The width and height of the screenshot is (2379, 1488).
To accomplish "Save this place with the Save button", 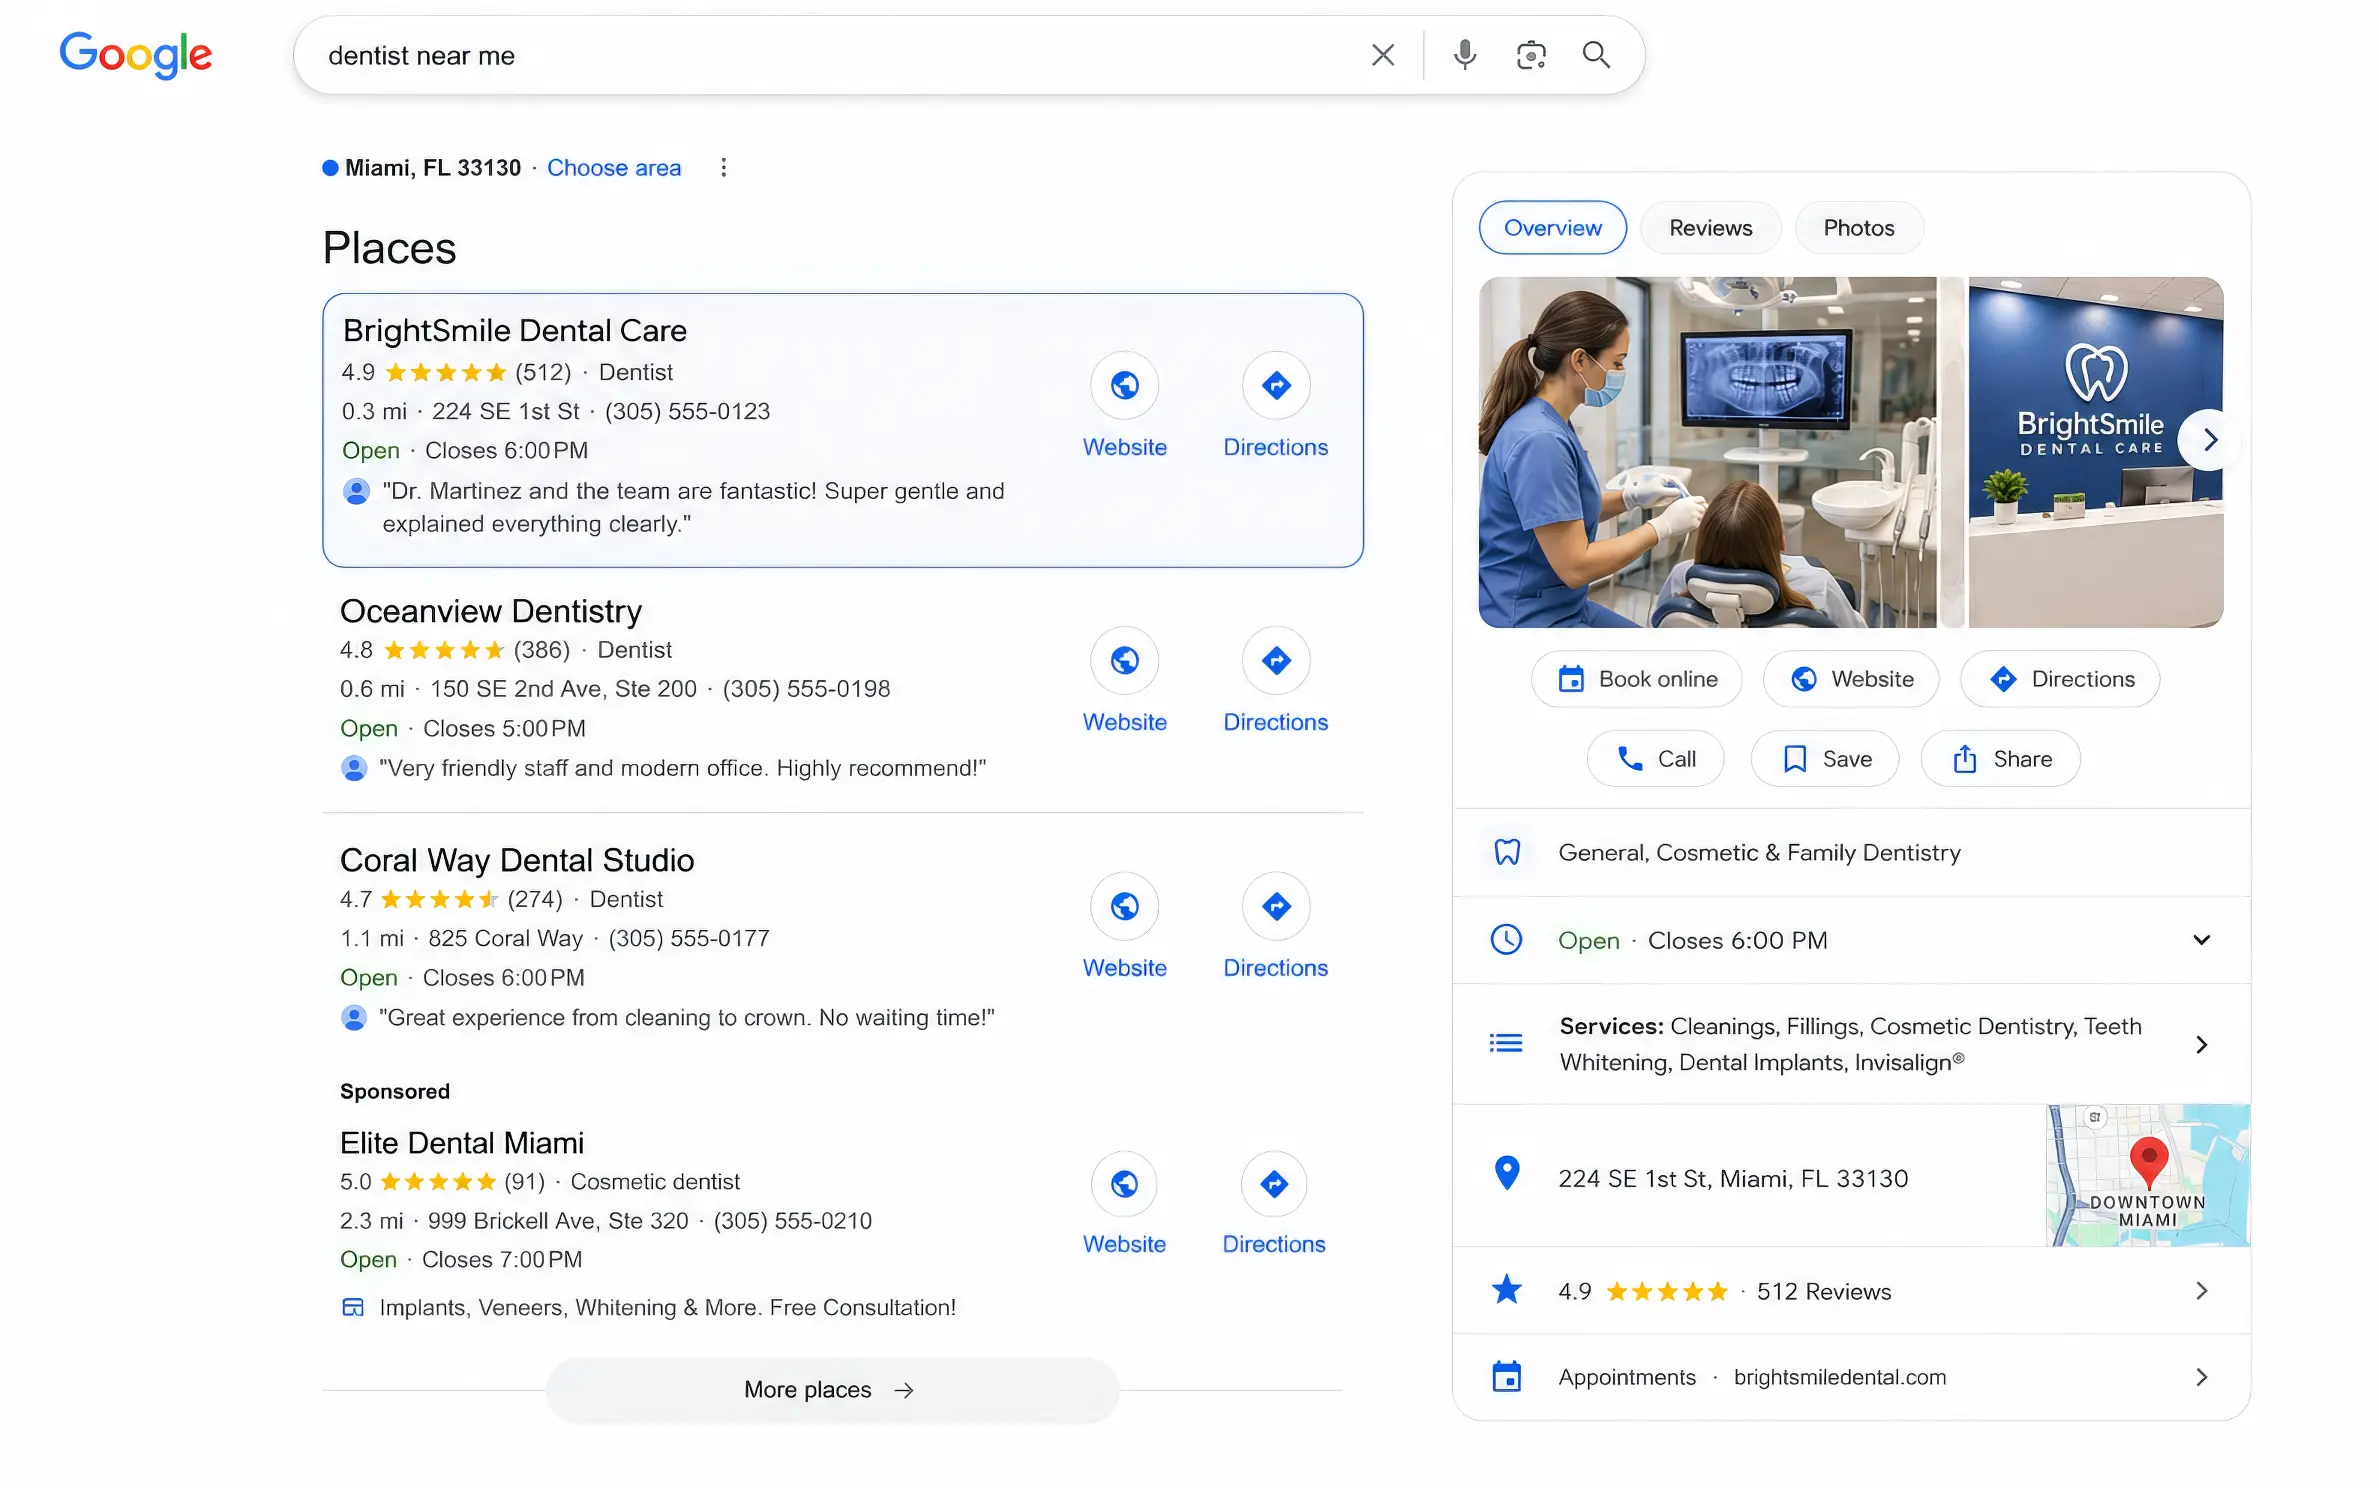I will click(1825, 759).
